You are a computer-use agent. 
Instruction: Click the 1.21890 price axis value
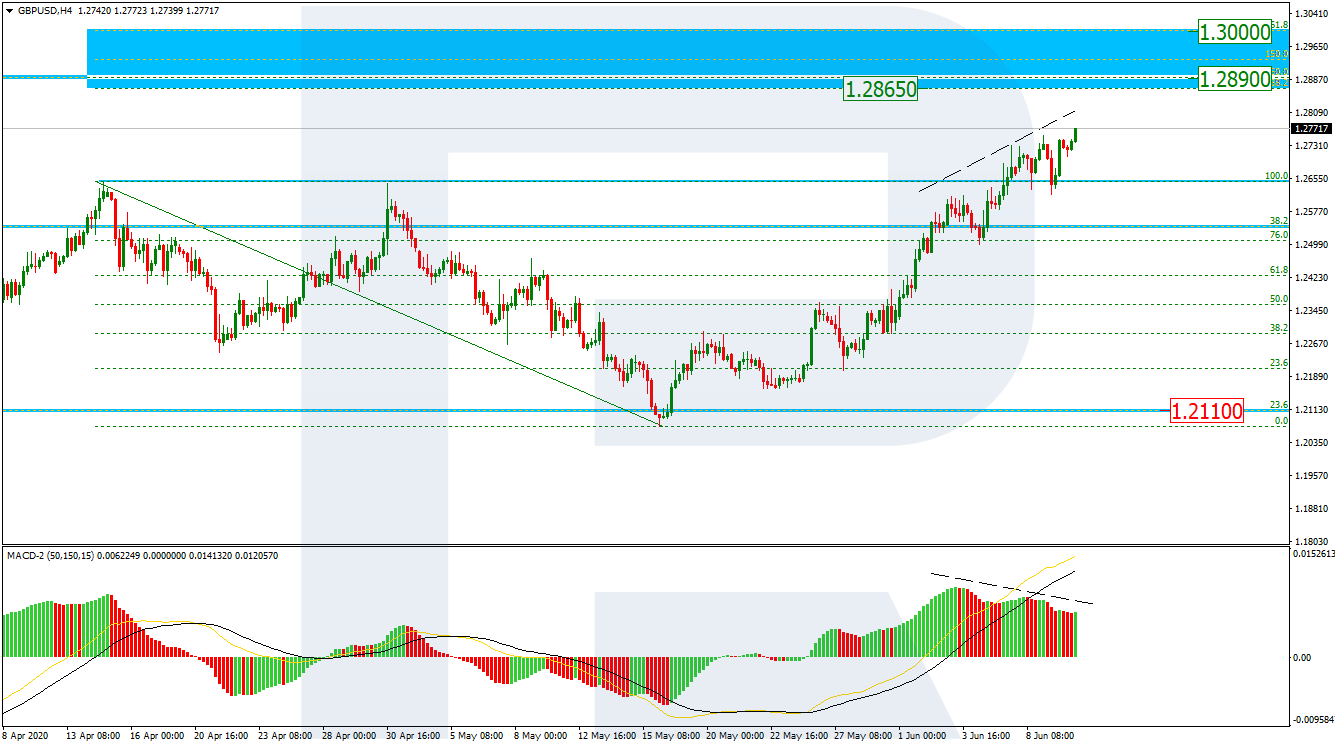coord(1310,377)
